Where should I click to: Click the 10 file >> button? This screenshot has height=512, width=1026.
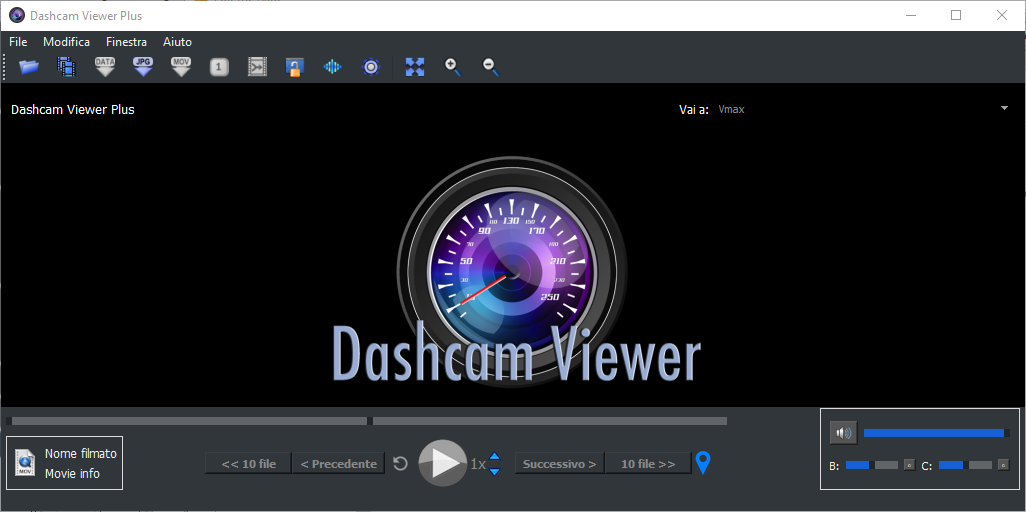(648, 464)
